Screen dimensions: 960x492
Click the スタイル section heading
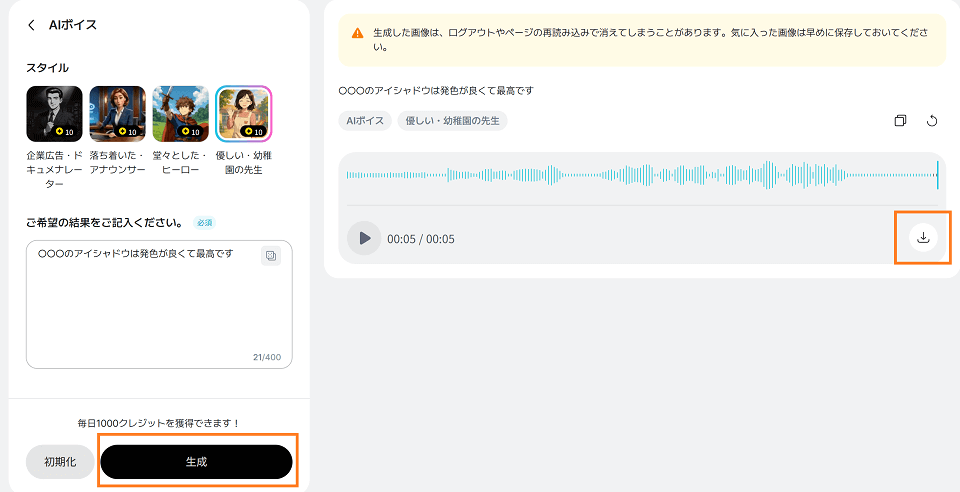(x=47, y=67)
